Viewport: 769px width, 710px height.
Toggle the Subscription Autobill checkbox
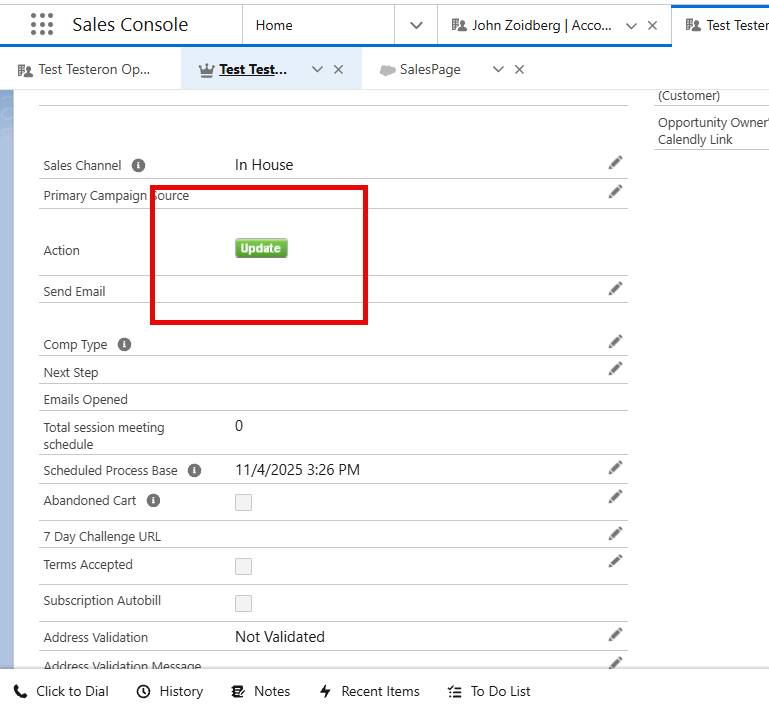243,603
